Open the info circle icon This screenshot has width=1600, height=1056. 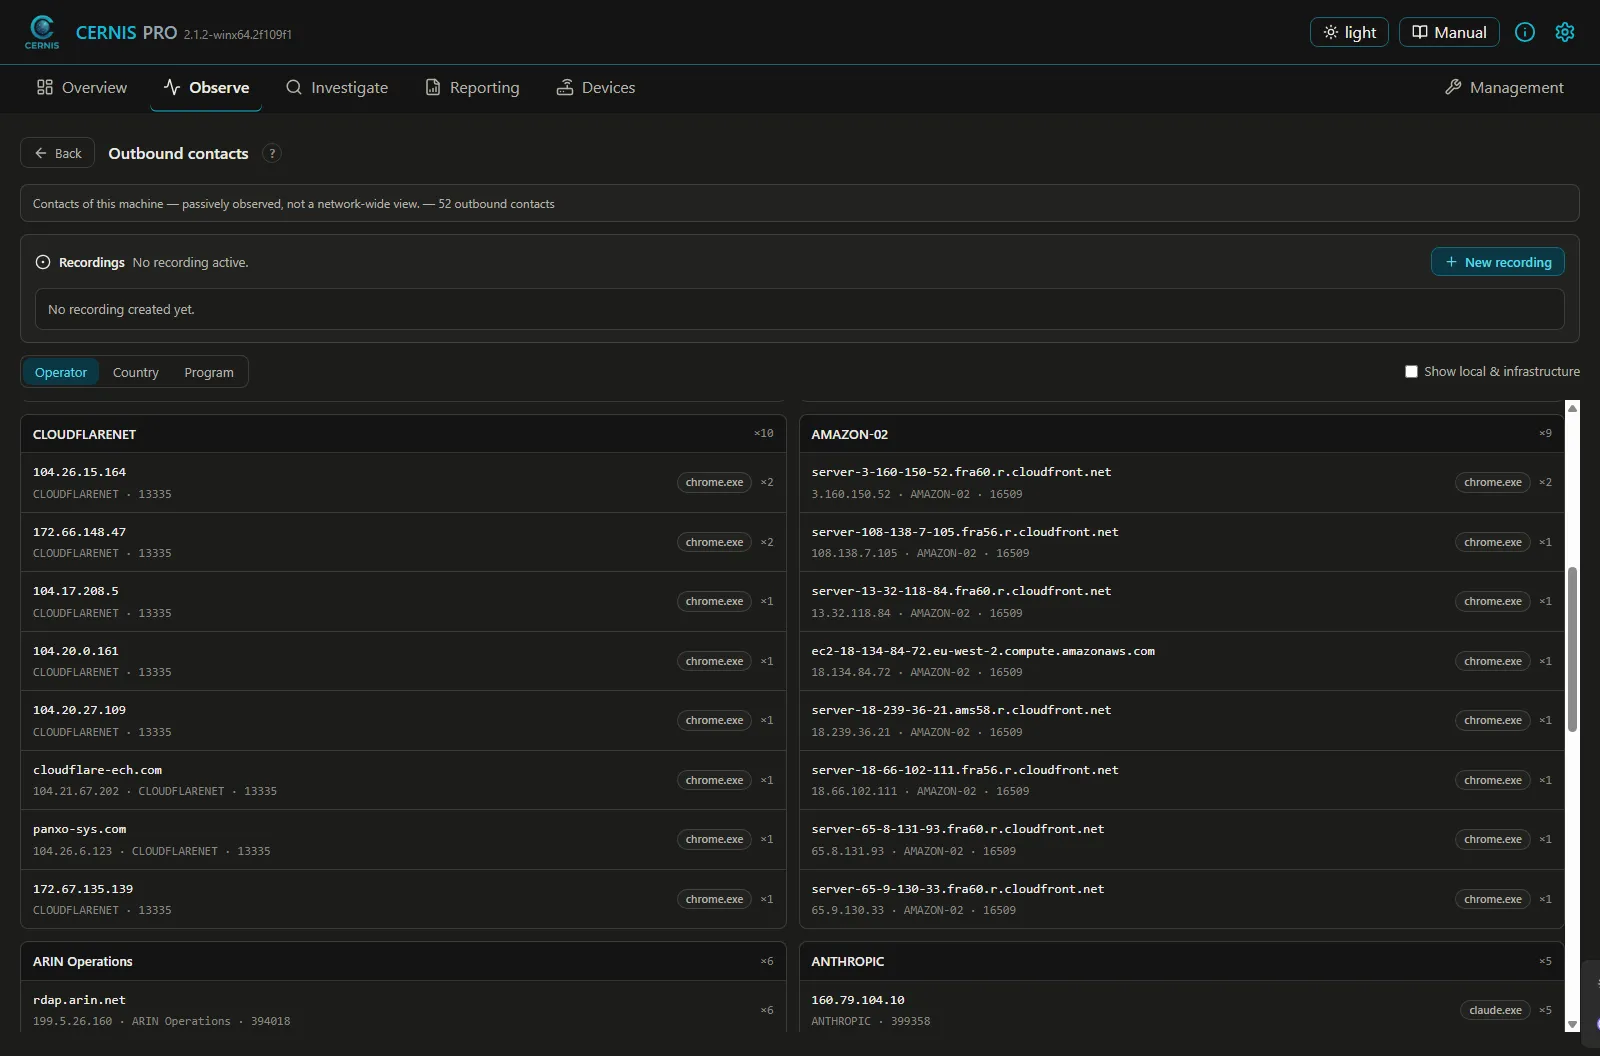[1525, 32]
